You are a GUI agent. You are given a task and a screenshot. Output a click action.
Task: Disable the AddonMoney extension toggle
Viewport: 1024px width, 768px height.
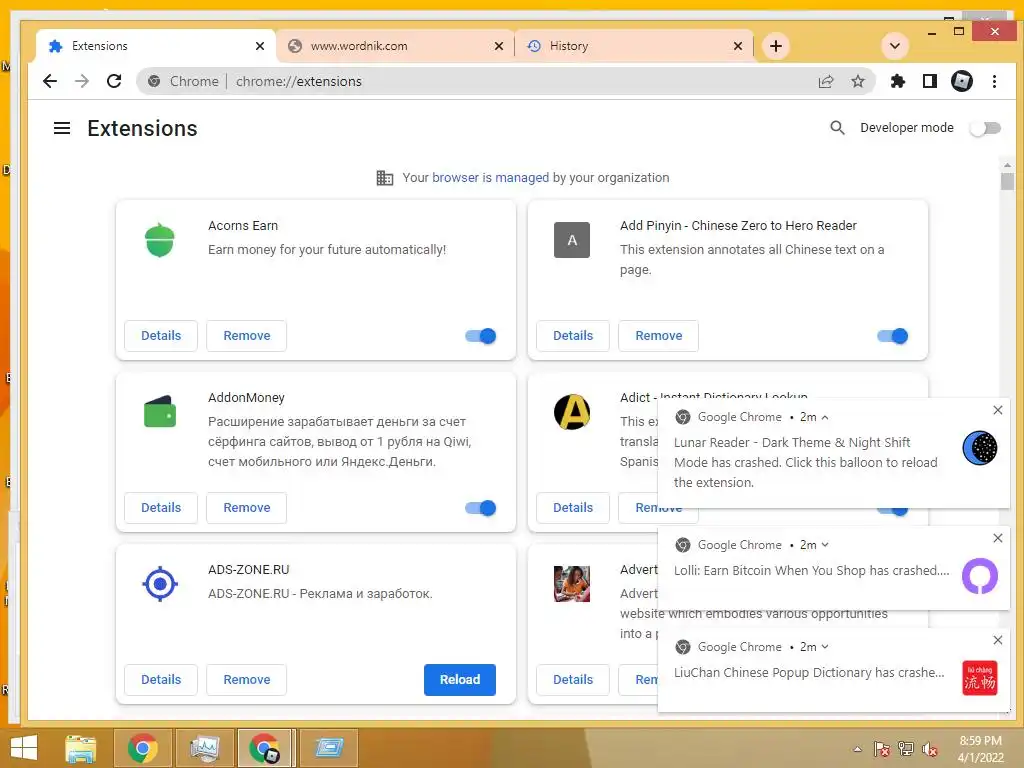[481, 507]
